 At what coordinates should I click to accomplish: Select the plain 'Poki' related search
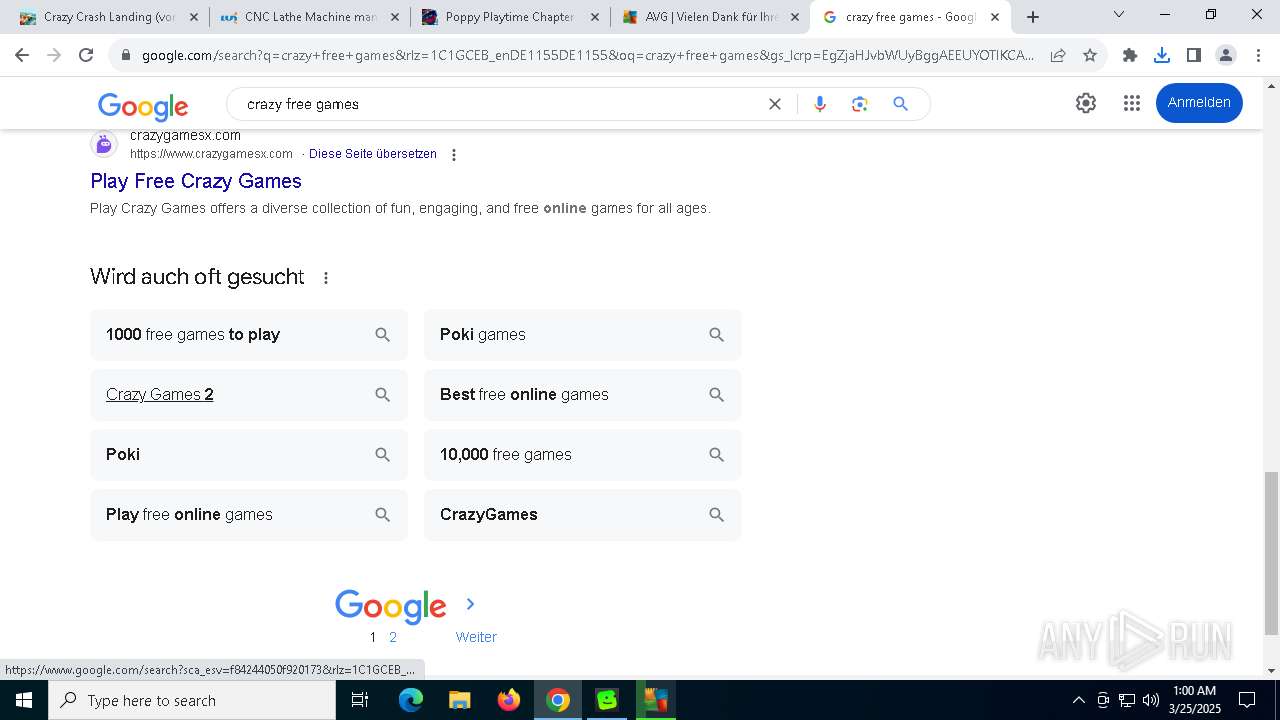pos(249,455)
